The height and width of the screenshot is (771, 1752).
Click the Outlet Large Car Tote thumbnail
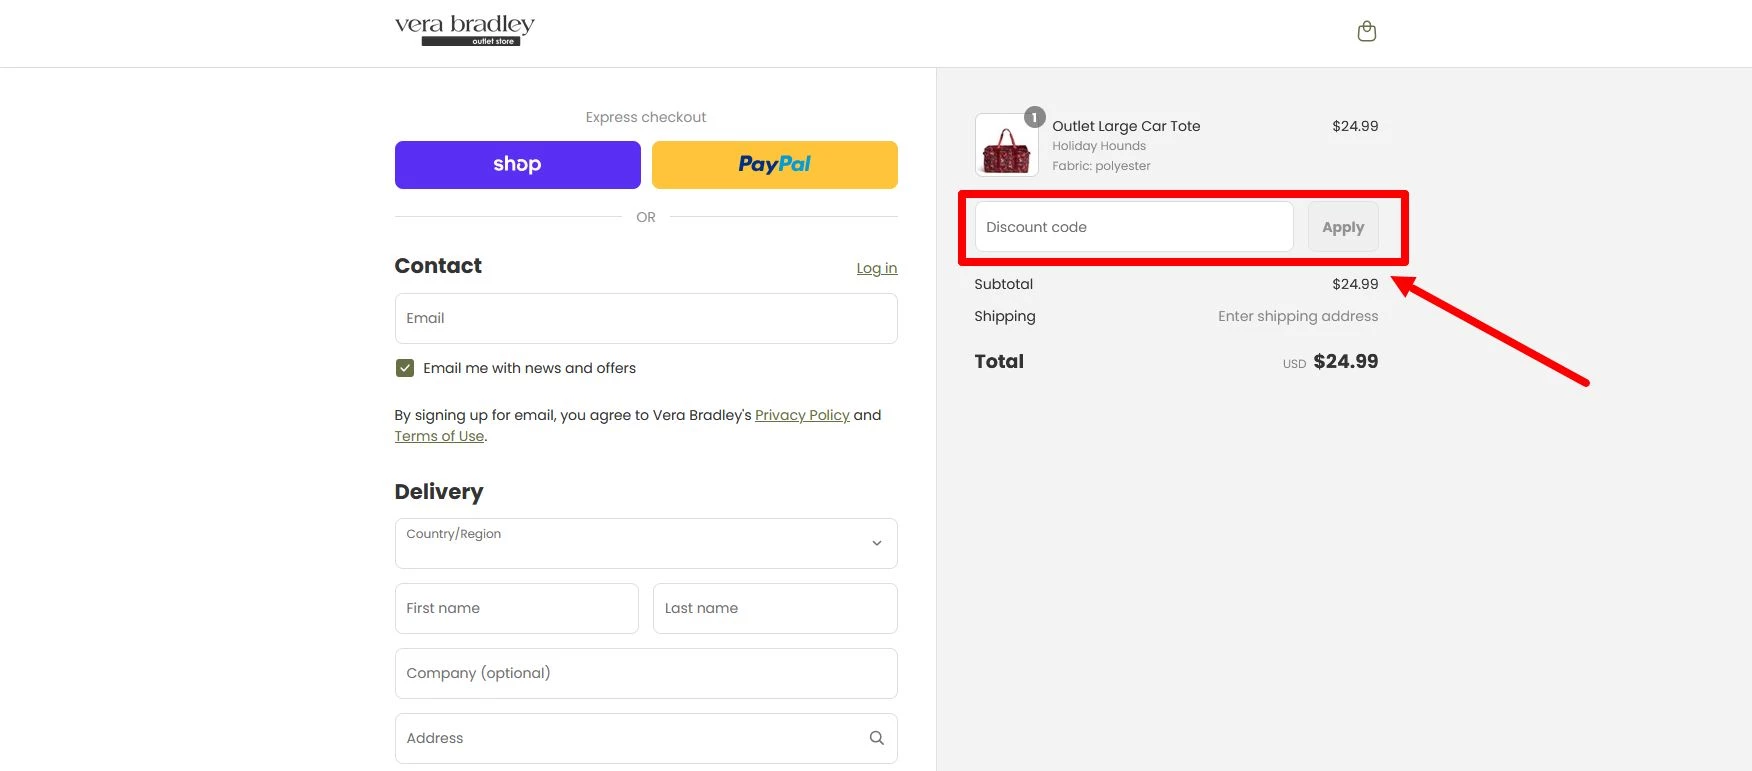(x=1006, y=146)
